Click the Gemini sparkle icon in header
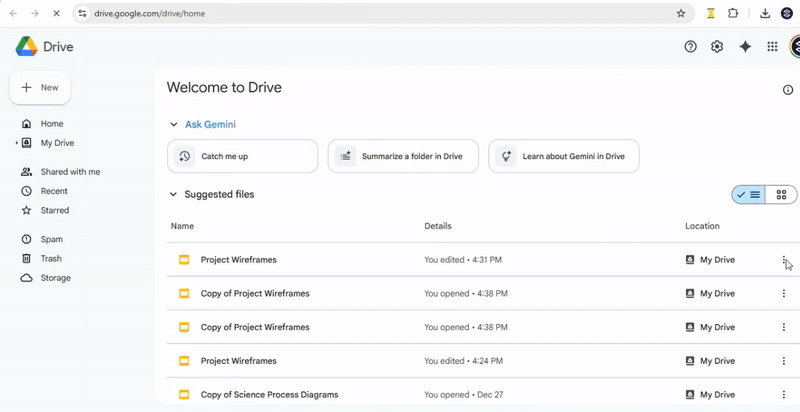Screen dimensions: 800x412 [745, 47]
